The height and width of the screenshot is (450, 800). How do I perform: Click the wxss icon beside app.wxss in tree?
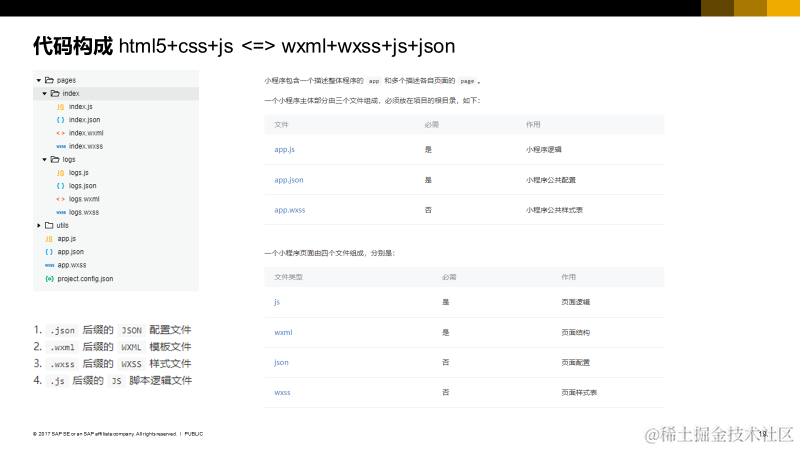pos(49,265)
